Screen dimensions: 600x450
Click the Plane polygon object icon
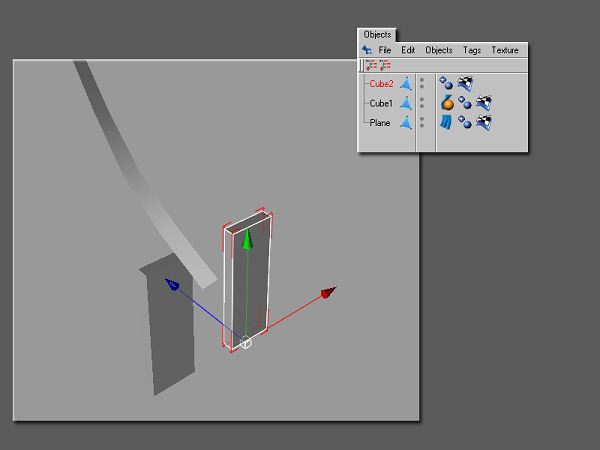pyautogui.click(x=407, y=122)
